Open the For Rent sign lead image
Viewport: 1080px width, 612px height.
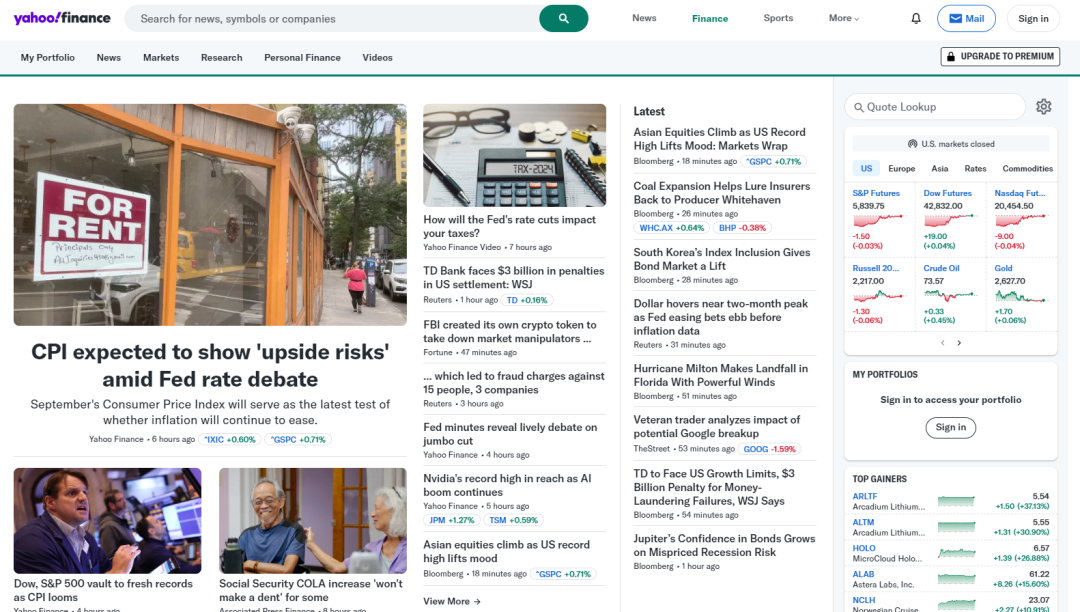tap(210, 215)
